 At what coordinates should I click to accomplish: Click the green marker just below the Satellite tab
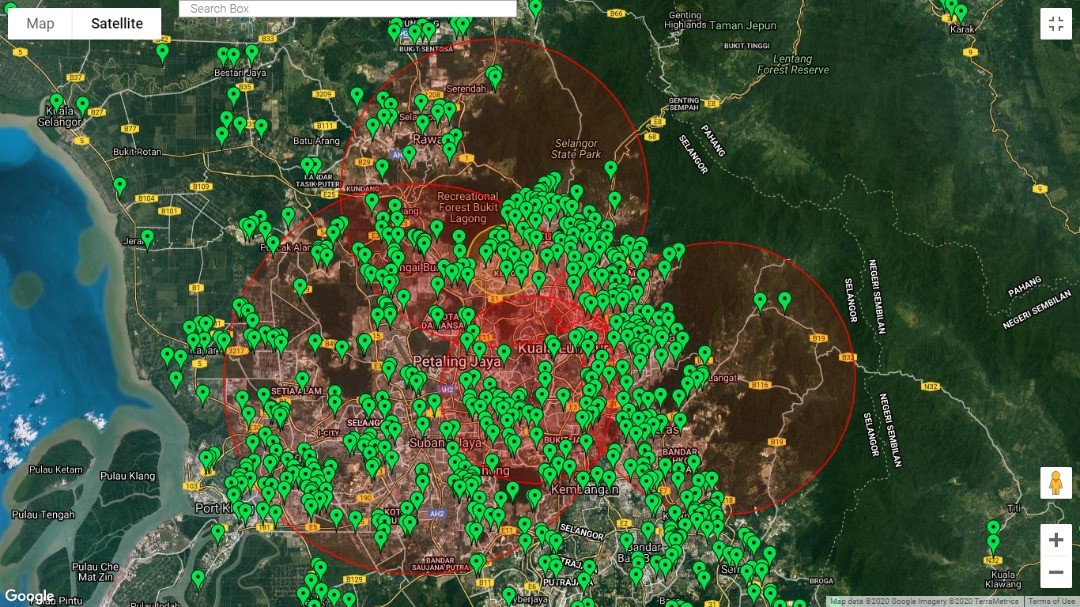pos(162,52)
